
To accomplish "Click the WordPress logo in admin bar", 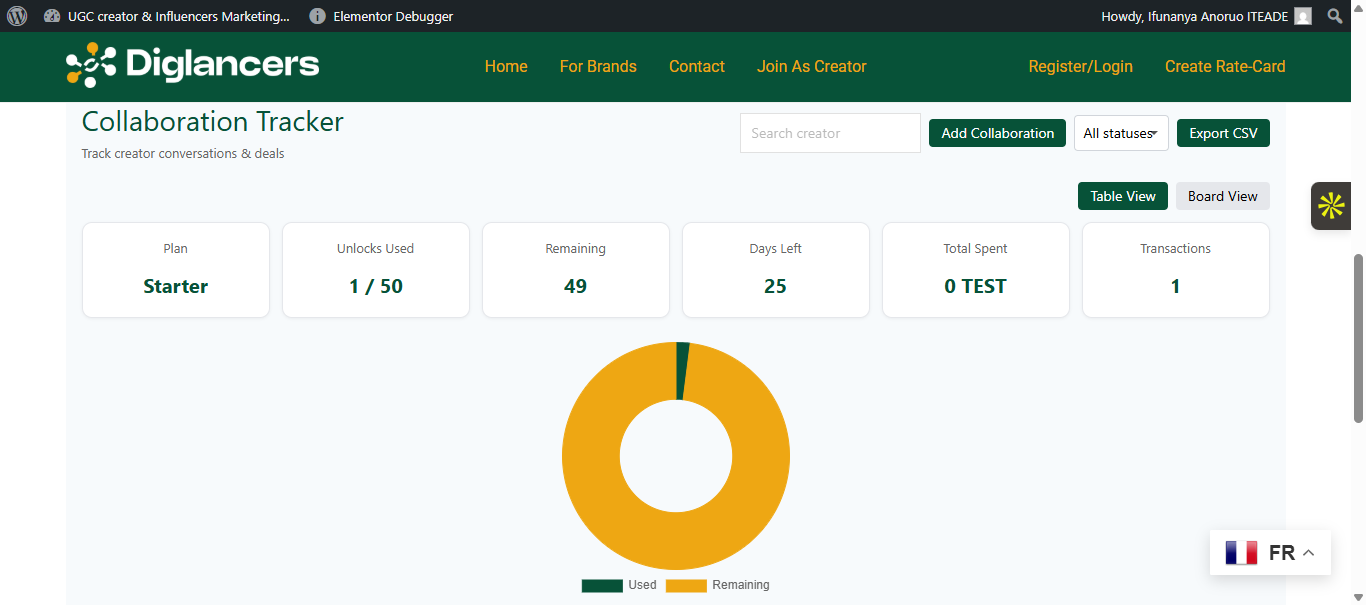I will coord(17,16).
